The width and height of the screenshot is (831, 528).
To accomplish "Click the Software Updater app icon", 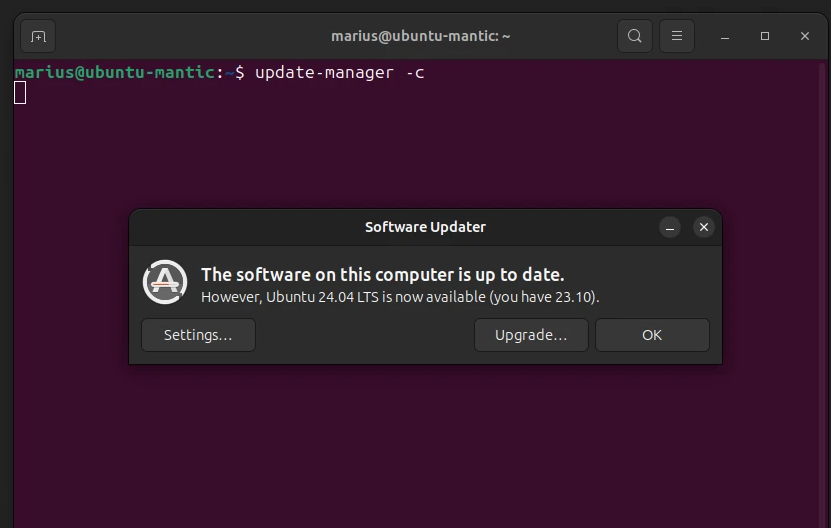I will (x=165, y=282).
